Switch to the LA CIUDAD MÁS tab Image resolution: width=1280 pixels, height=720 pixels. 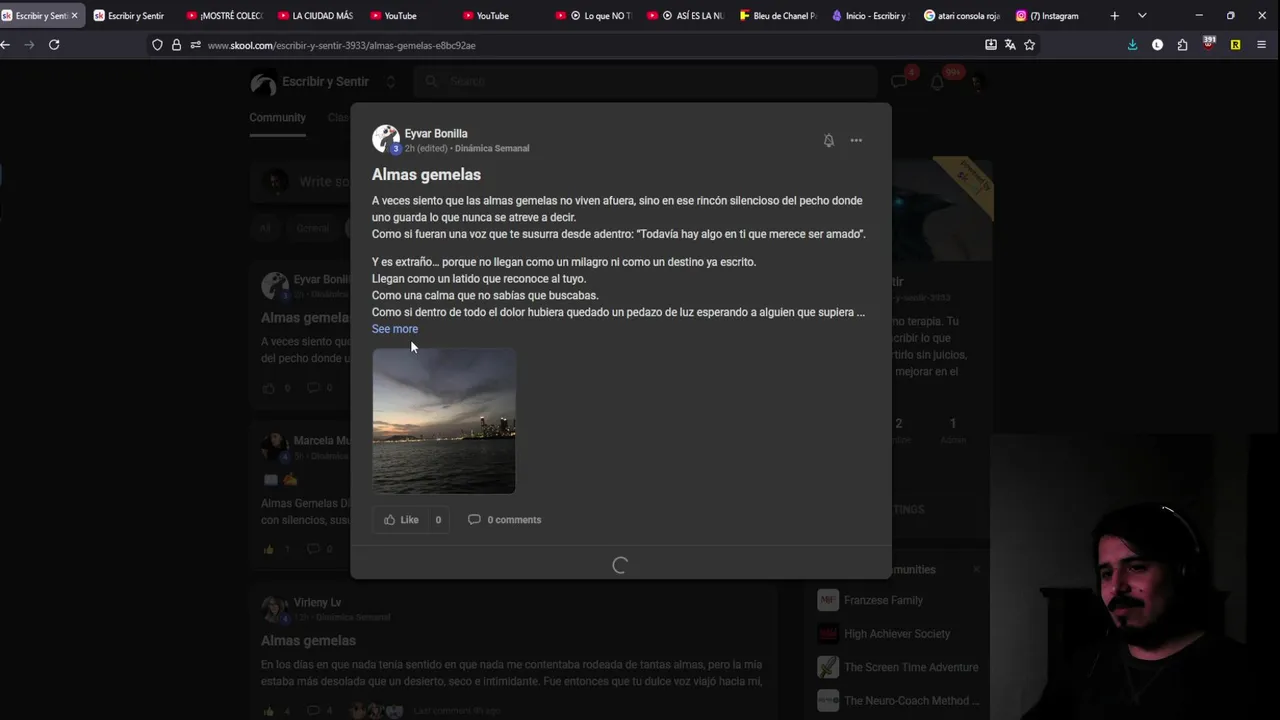tap(316, 16)
